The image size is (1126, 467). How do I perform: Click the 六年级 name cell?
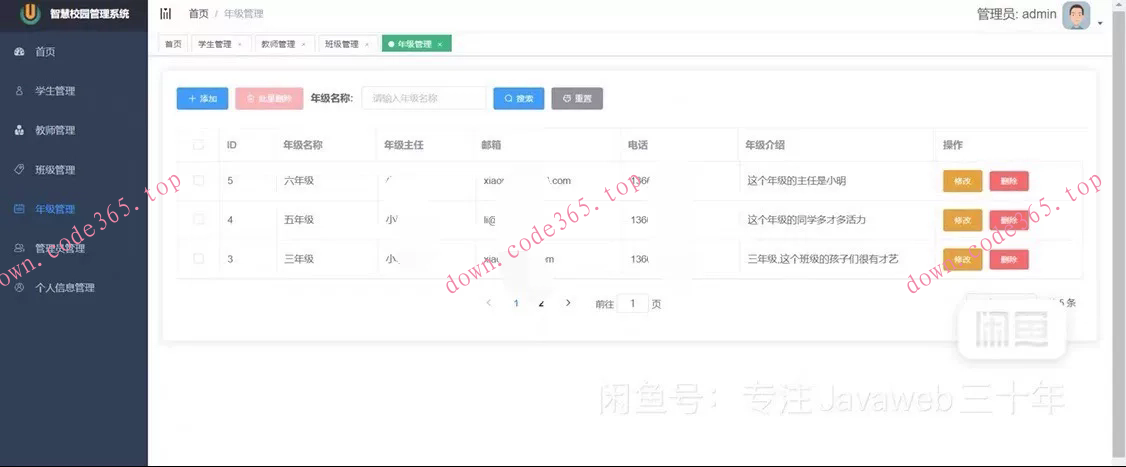coord(299,181)
